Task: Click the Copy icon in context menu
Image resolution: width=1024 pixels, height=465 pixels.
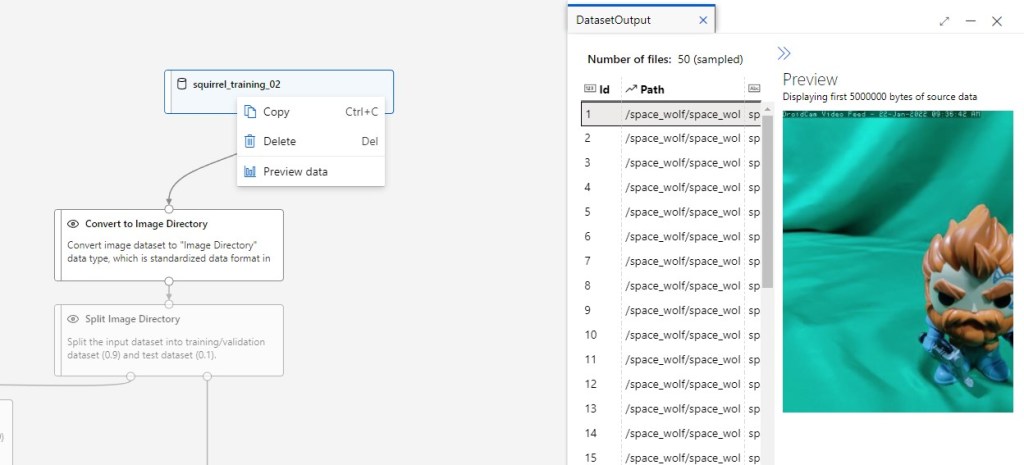Action: (x=249, y=112)
